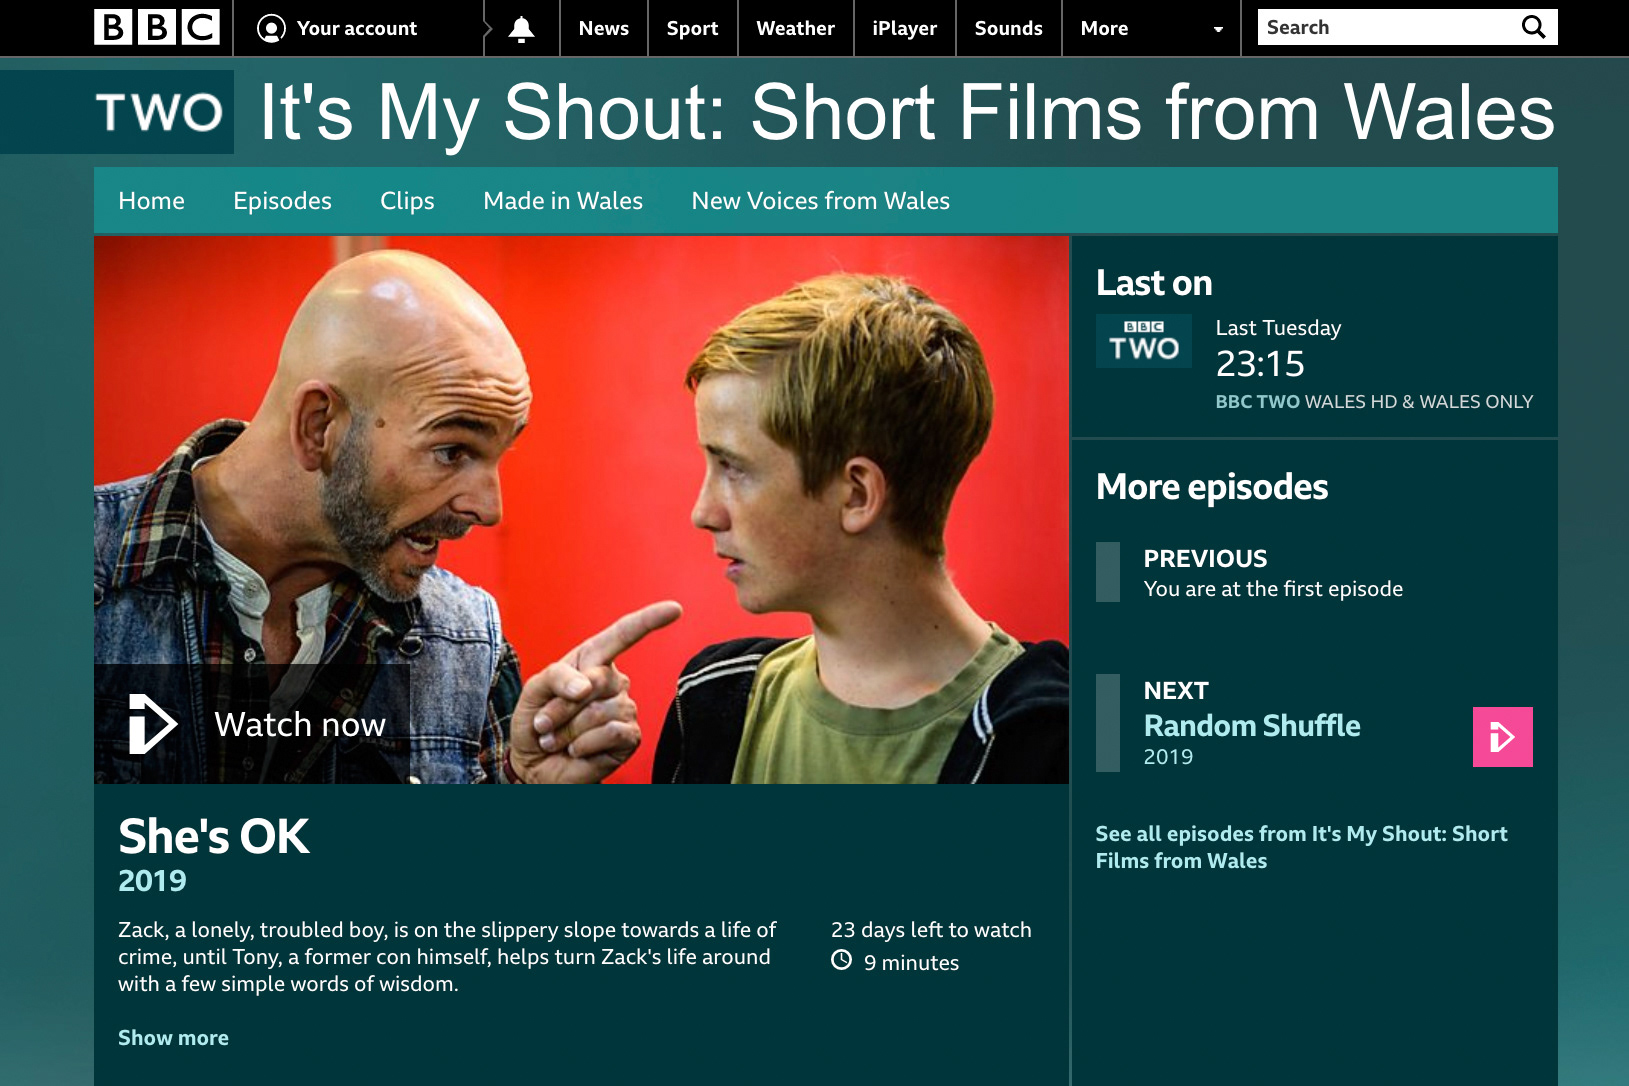1629x1086 pixels.
Task: Click the BBC Two logo under Last on
Action: click(1144, 341)
